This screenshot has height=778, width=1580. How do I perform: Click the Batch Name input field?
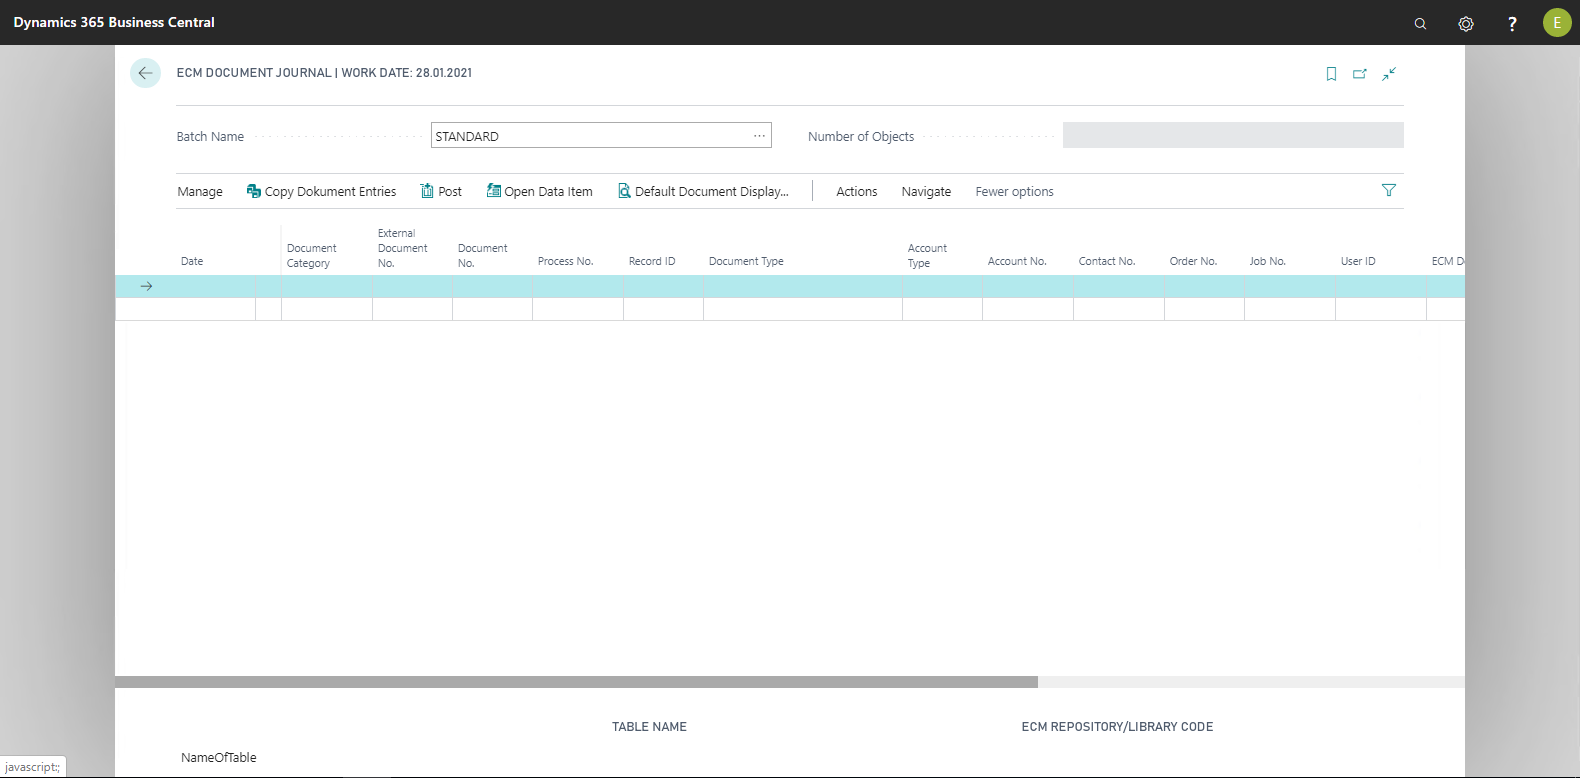(x=590, y=136)
